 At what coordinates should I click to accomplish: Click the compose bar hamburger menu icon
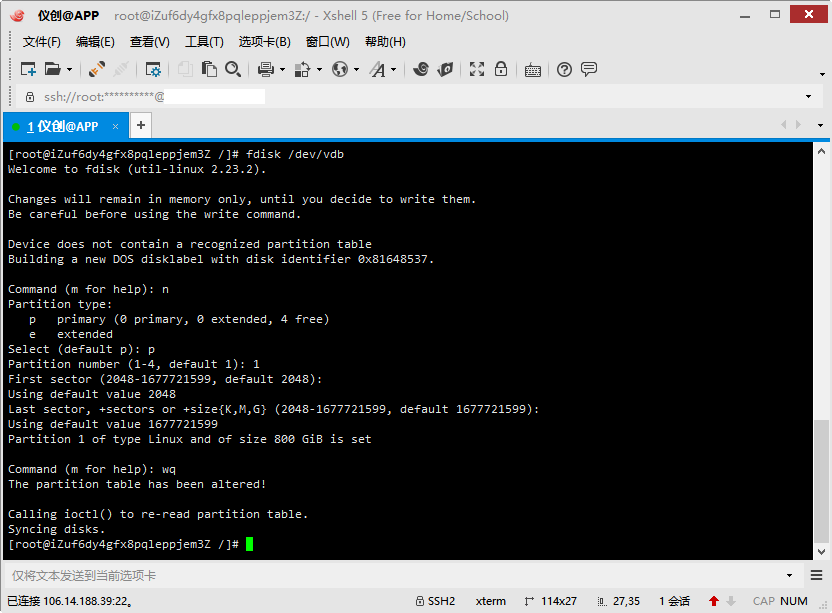click(817, 575)
